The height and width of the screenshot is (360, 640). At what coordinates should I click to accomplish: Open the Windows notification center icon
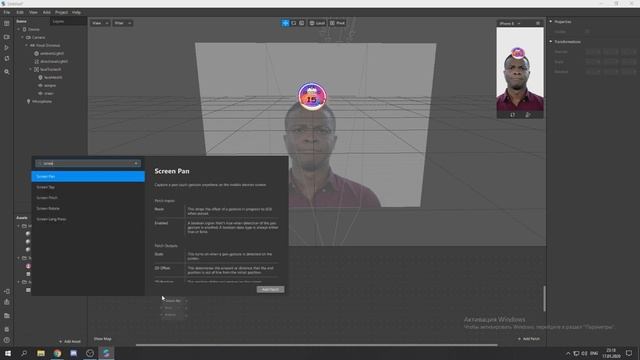[x=629, y=353]
